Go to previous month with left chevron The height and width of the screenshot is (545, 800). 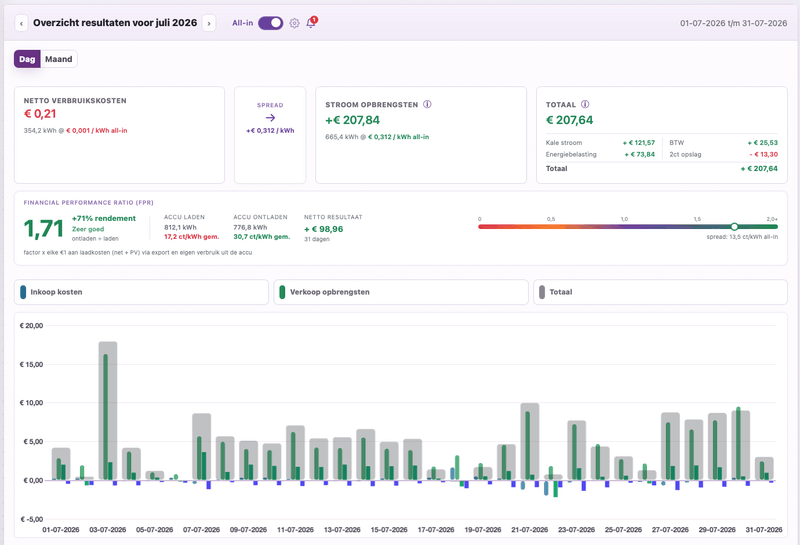(21, 23)
